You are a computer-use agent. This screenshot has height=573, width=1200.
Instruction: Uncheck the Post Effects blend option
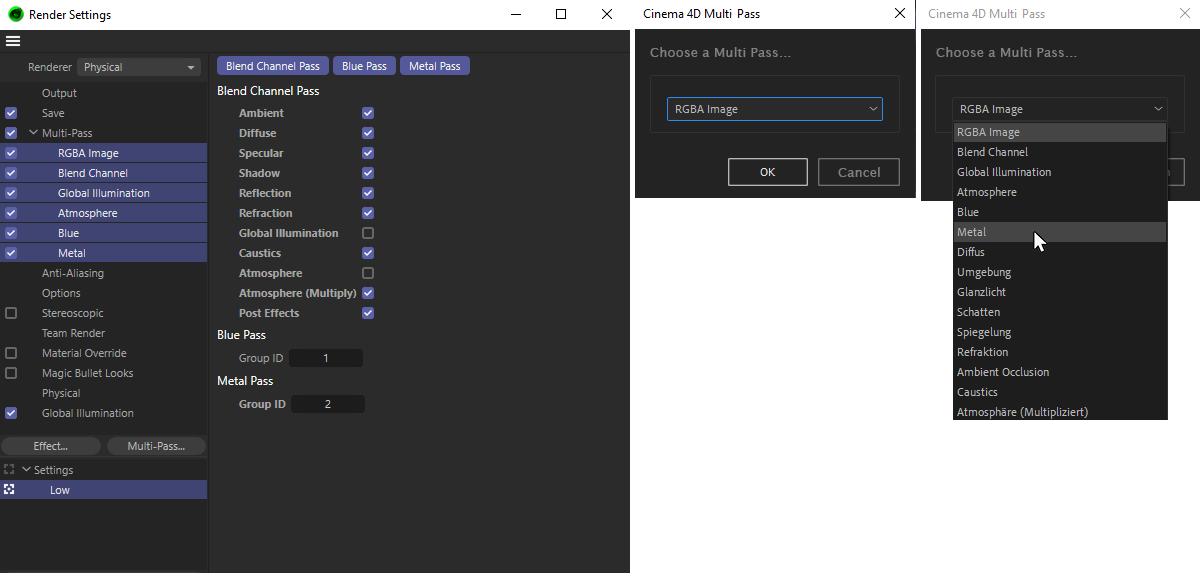(x=368, y=313)
